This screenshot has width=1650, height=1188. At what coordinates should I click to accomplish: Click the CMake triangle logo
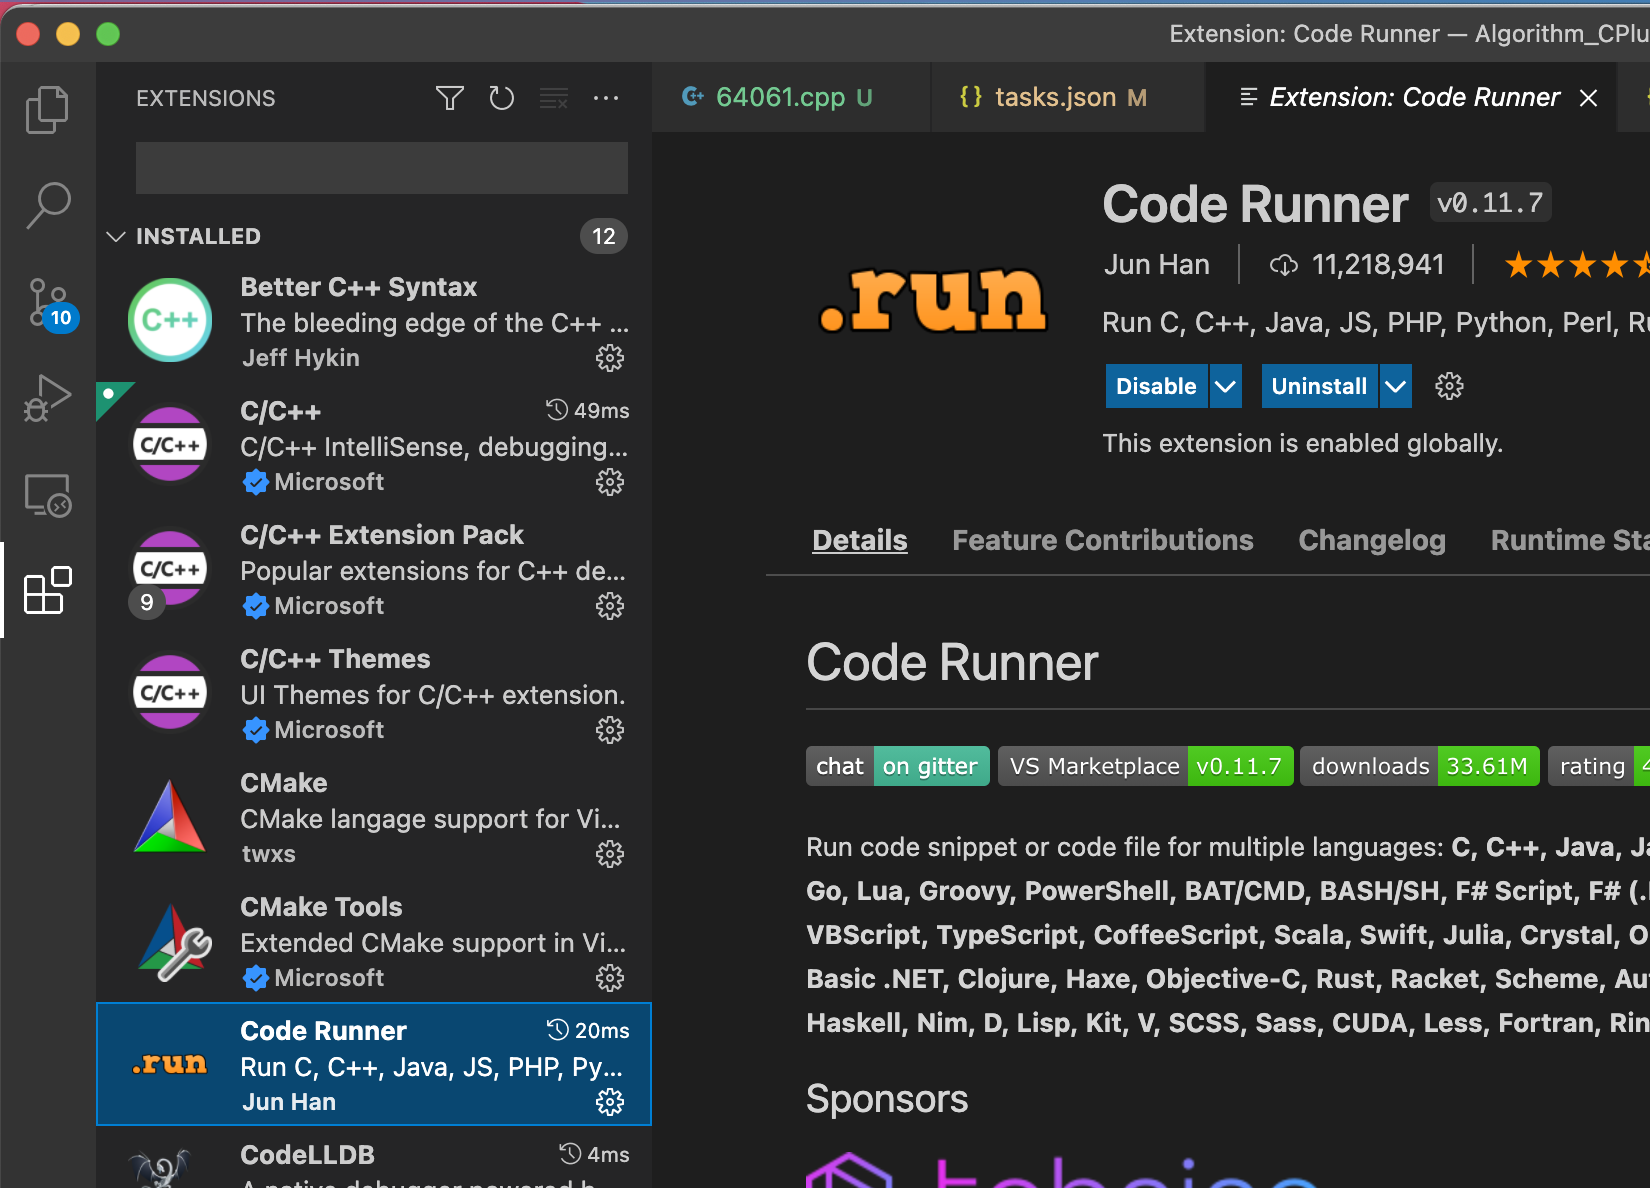pos(170,817)
